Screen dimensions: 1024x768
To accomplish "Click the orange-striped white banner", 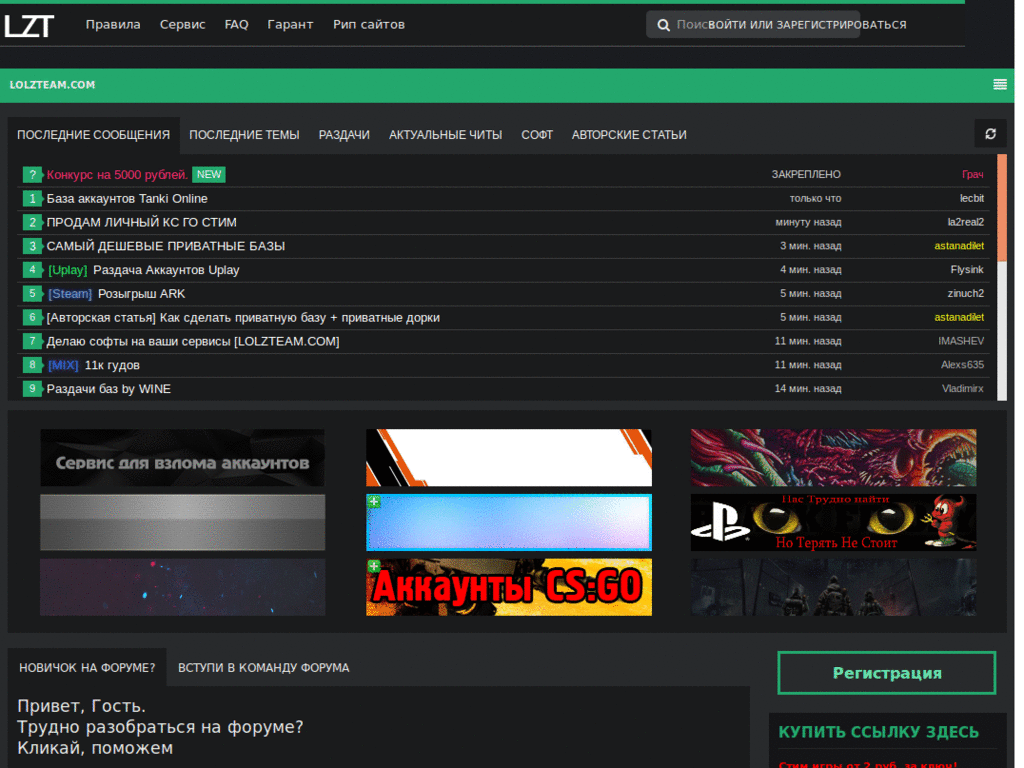I will click(x=509, y=458).
